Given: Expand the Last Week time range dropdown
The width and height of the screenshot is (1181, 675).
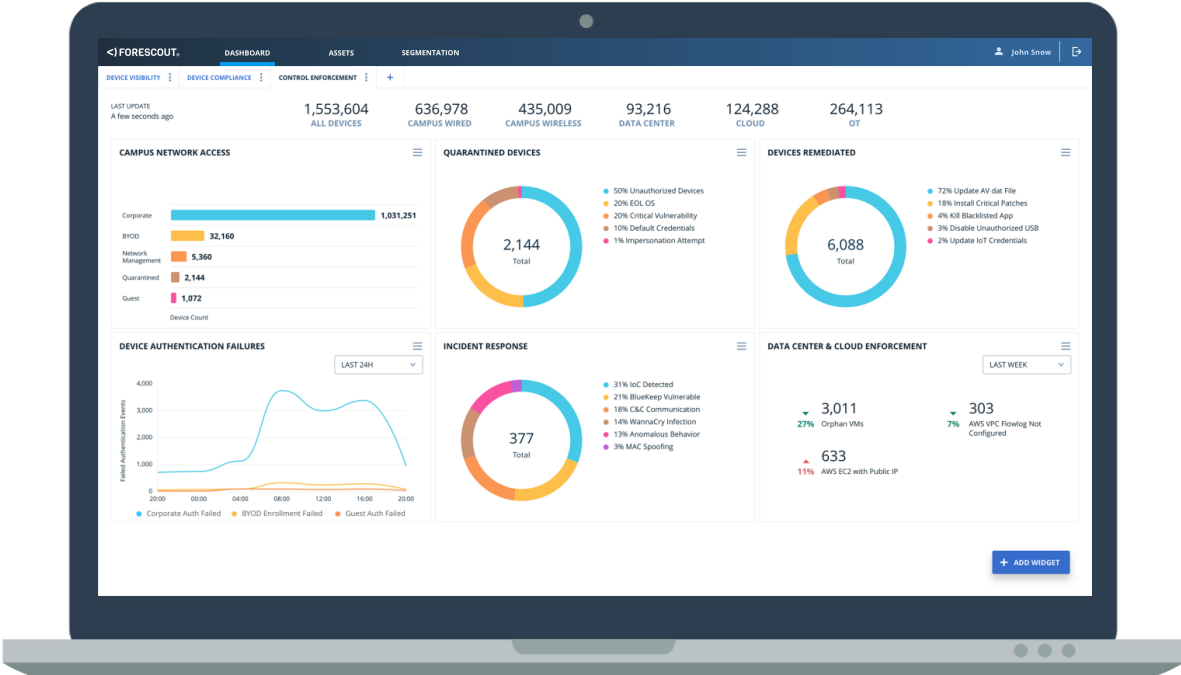Looking at the screenshot, I should pyautogui.click(x=1026, y=365).
